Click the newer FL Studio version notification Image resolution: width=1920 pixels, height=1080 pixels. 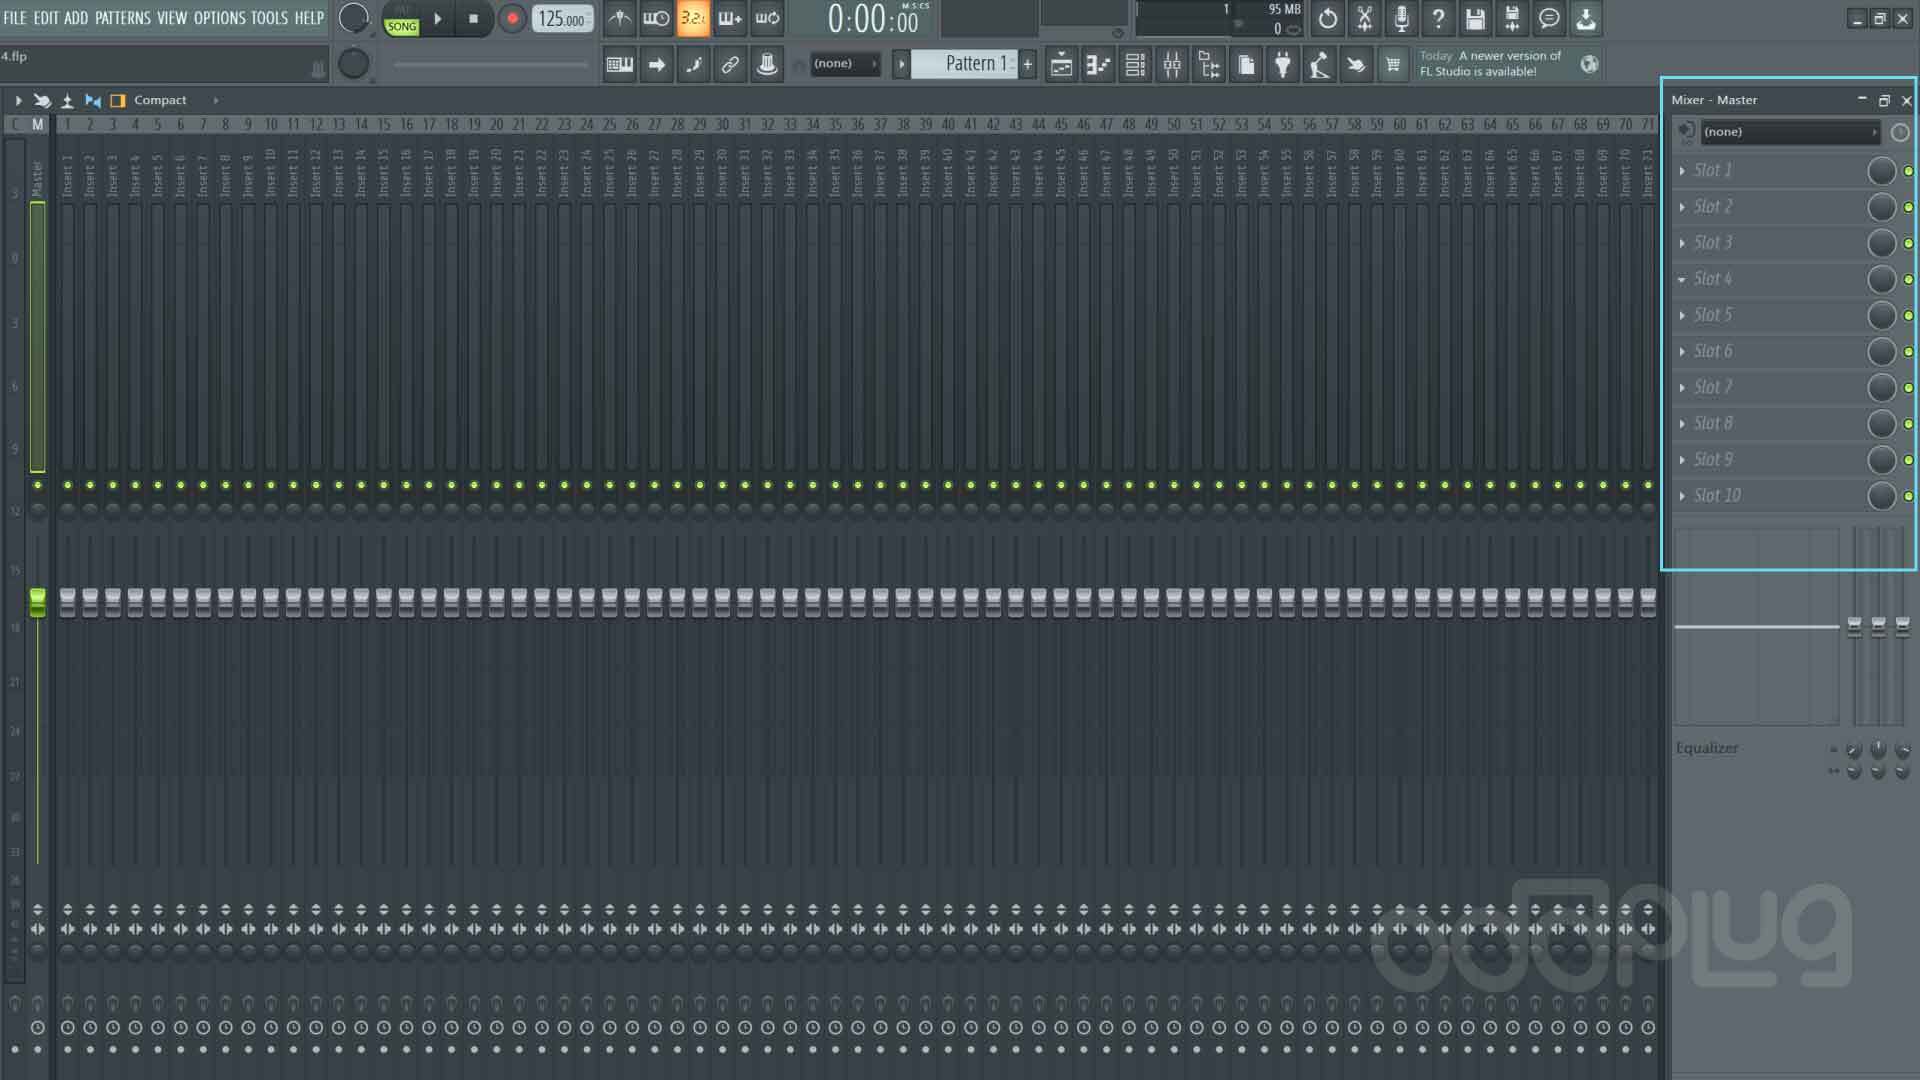click(1491, 63)
